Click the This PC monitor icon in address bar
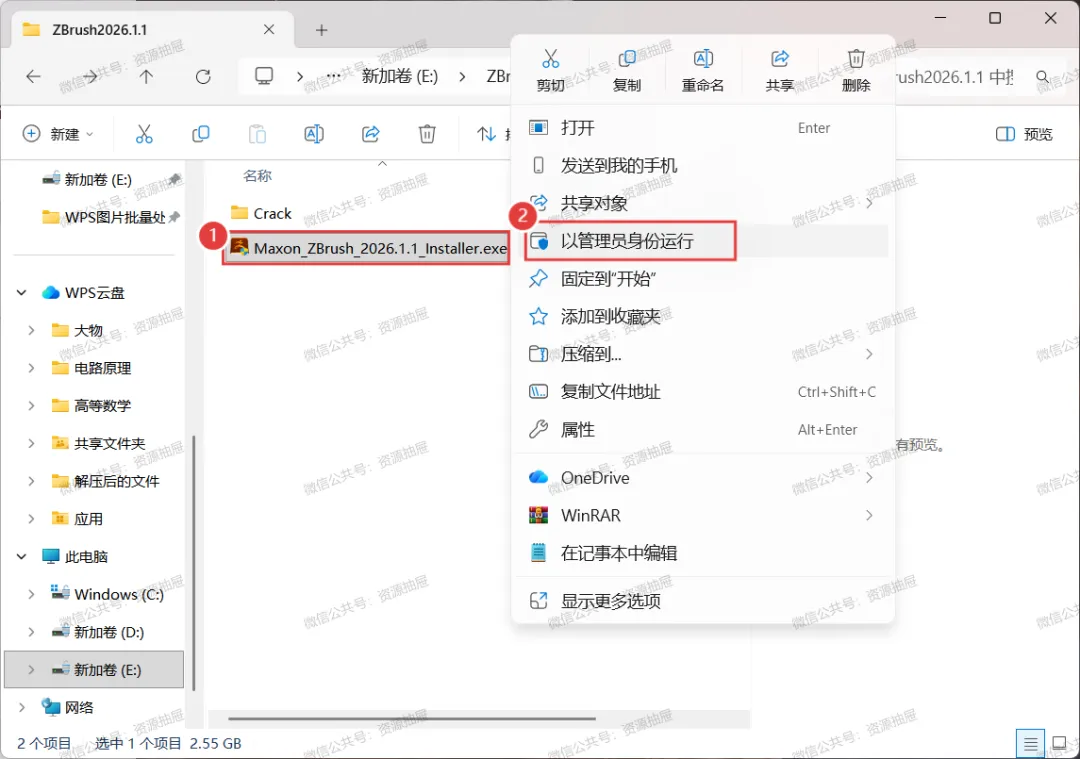Viewport: 1080px width, 759px height. 264,76
